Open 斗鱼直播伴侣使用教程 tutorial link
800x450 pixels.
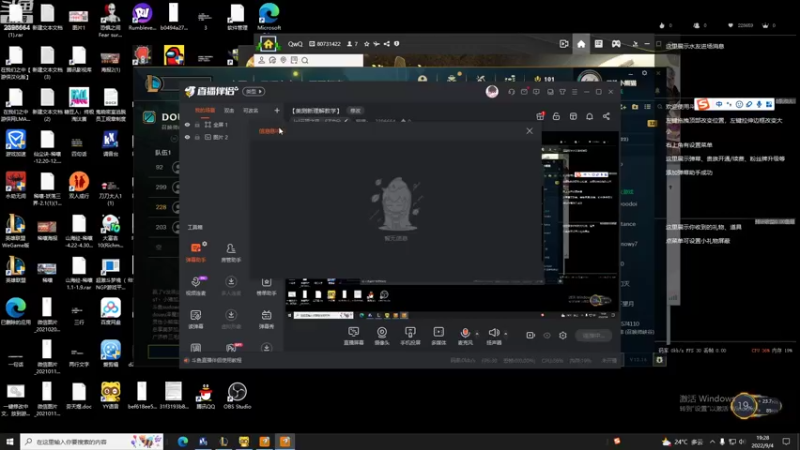pyautogui.click(x=216, y=360)
